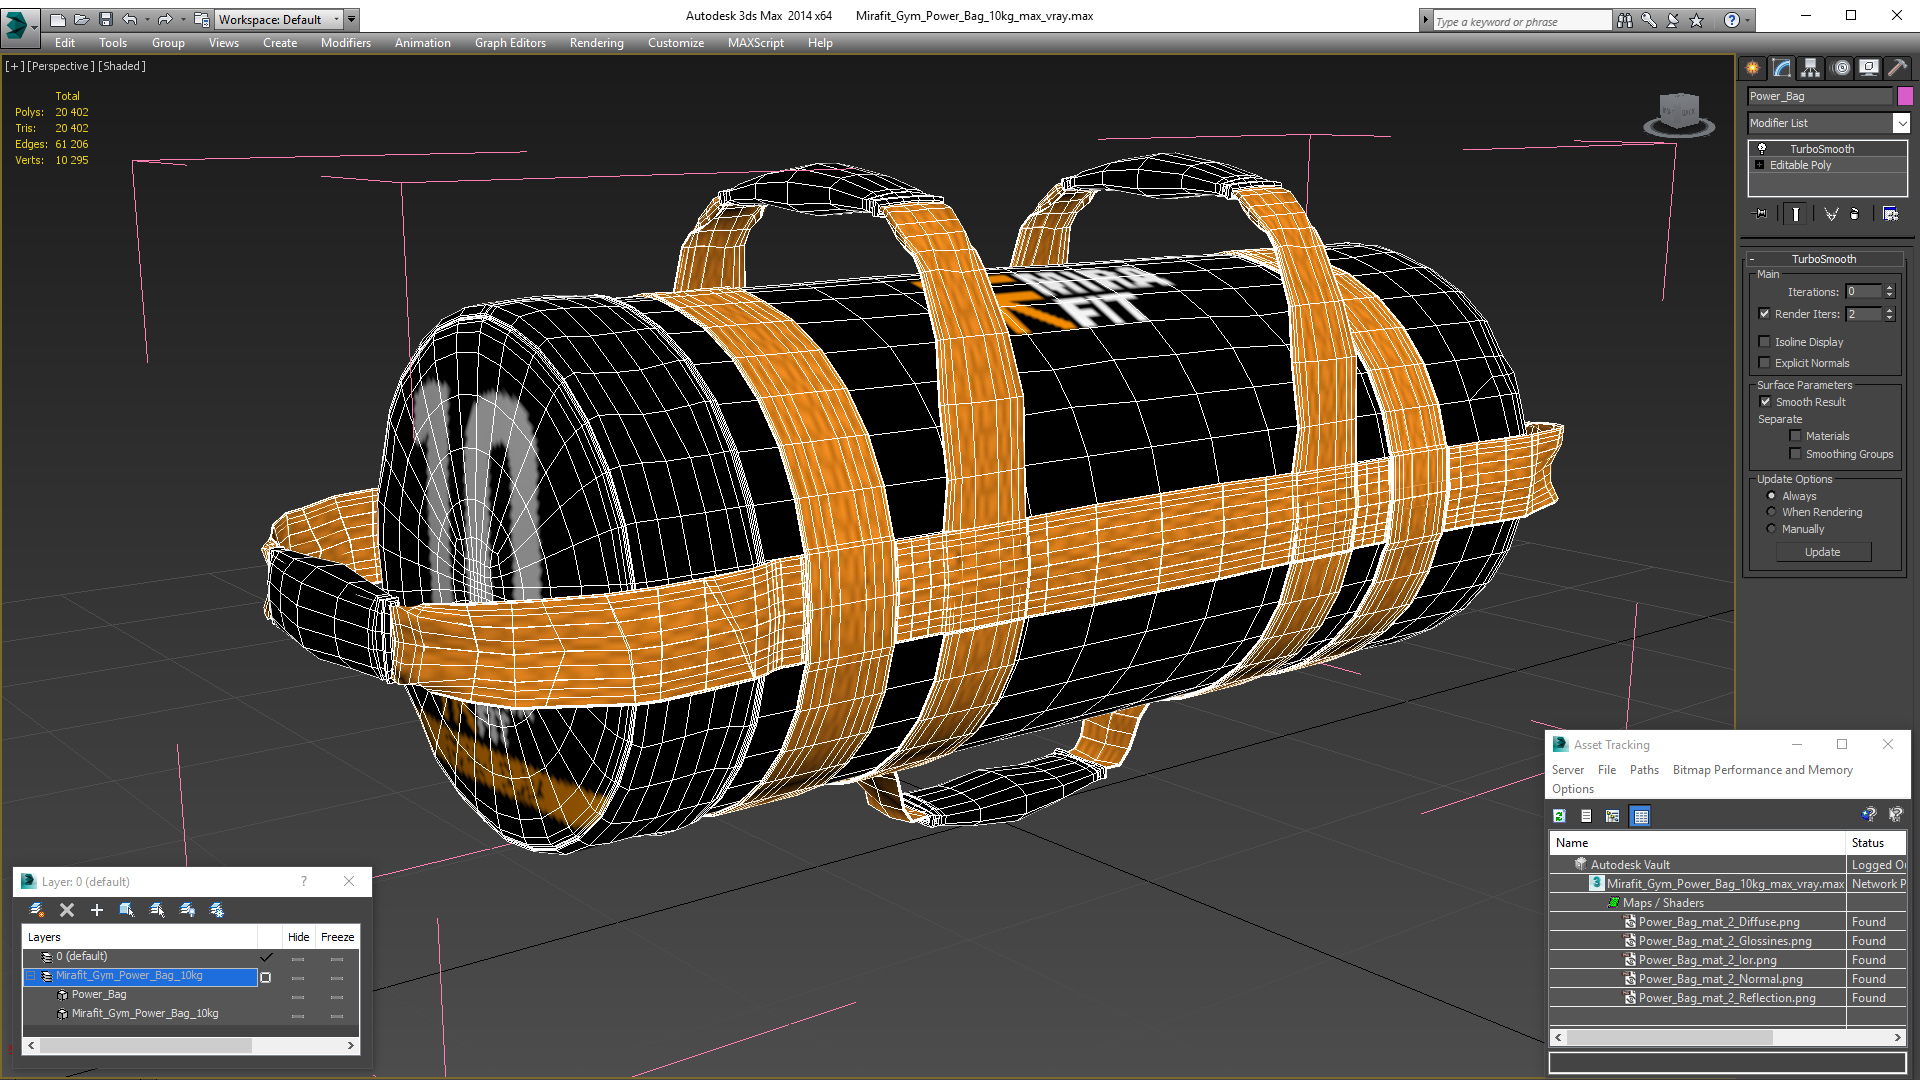Image resolution: width=1920 pixels, height=1080 pixels.
Task: Click Asset Tracking refresh icon
Action: point(1559,816)
